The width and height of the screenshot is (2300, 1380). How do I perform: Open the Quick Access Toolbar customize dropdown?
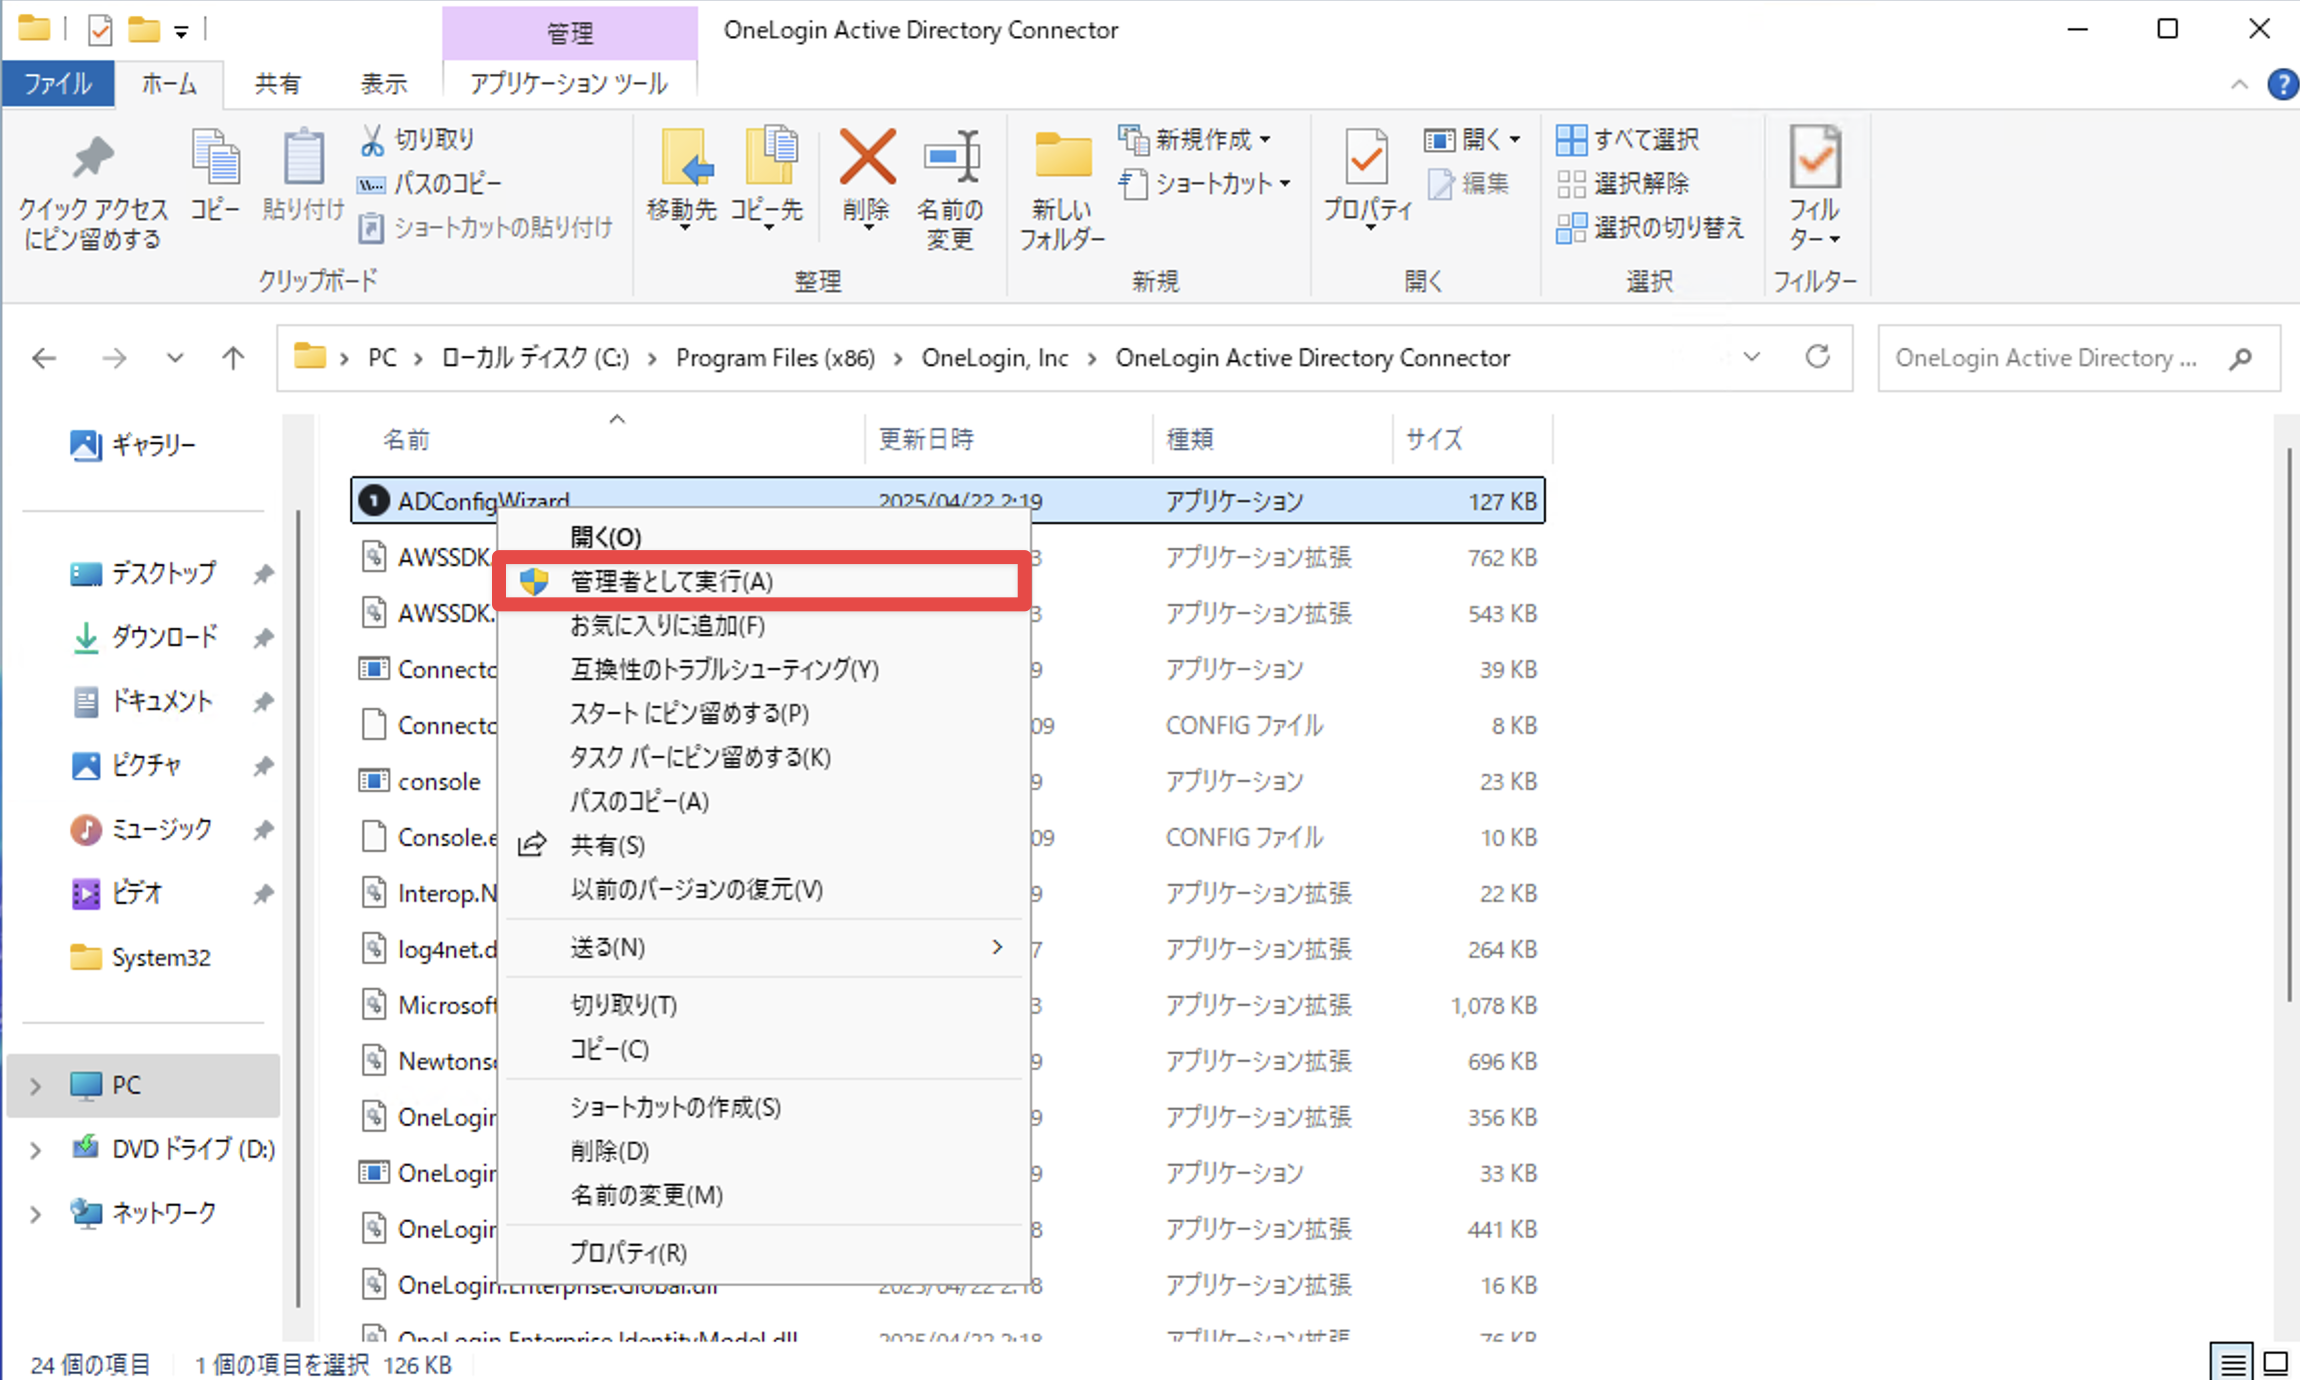(181, 33)
